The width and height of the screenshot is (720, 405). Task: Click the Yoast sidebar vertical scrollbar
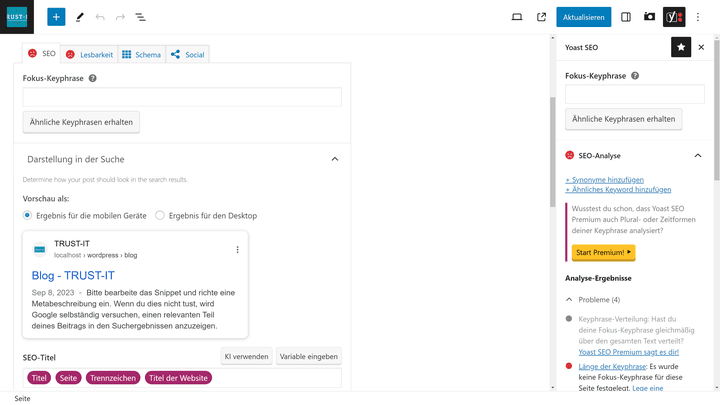pyautogui.click(x=717, y=110)
